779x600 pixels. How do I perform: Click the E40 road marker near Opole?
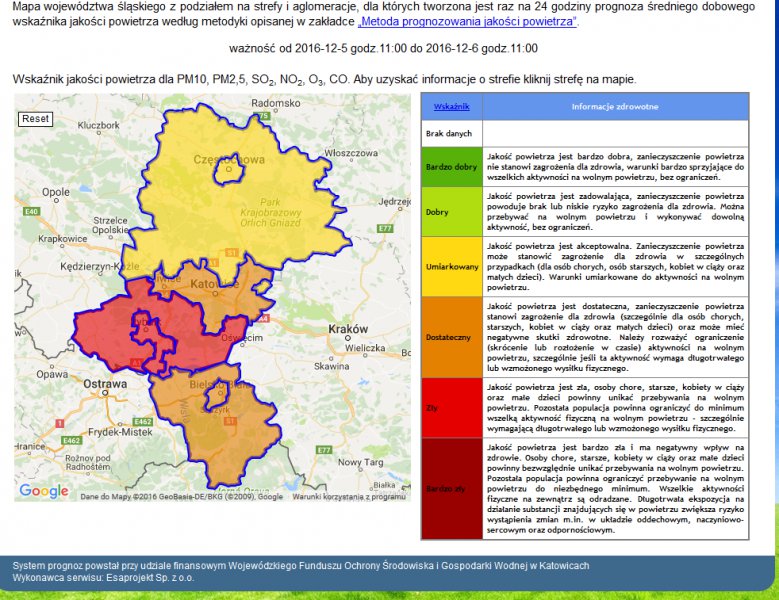pos(31,212)
